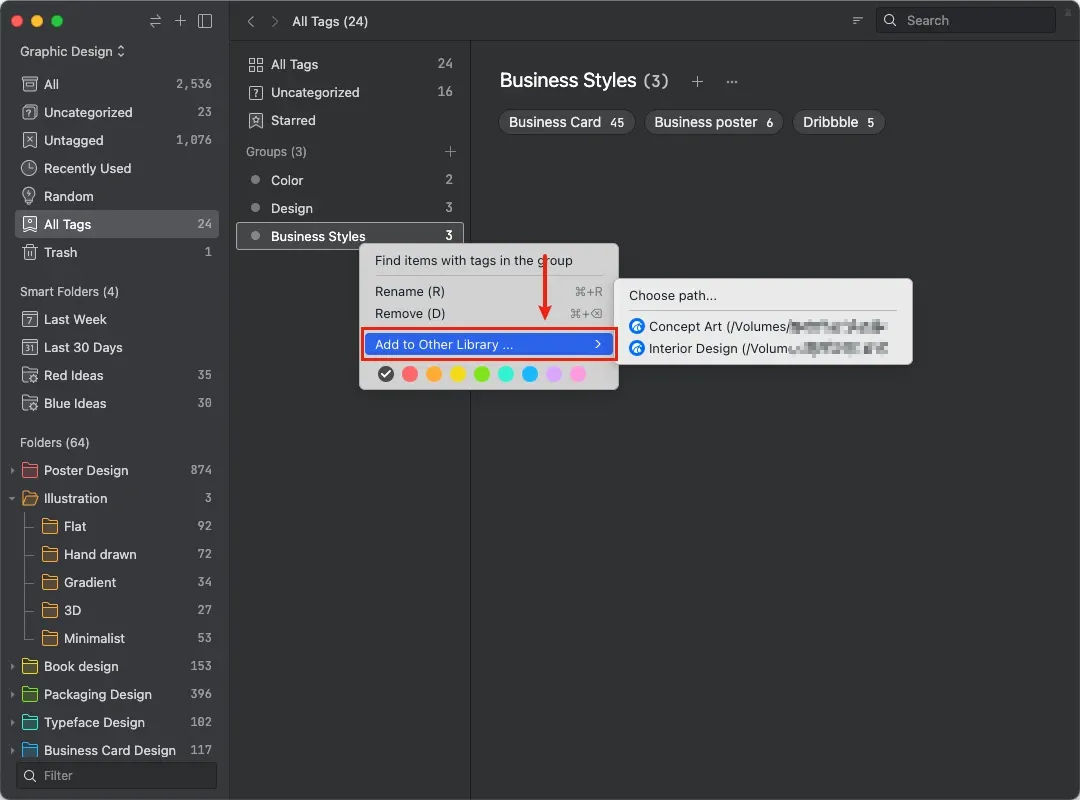Open the Minimalist subfolder
The height and width of the screenshot is (800, 1080).
(x=116, y=638)
